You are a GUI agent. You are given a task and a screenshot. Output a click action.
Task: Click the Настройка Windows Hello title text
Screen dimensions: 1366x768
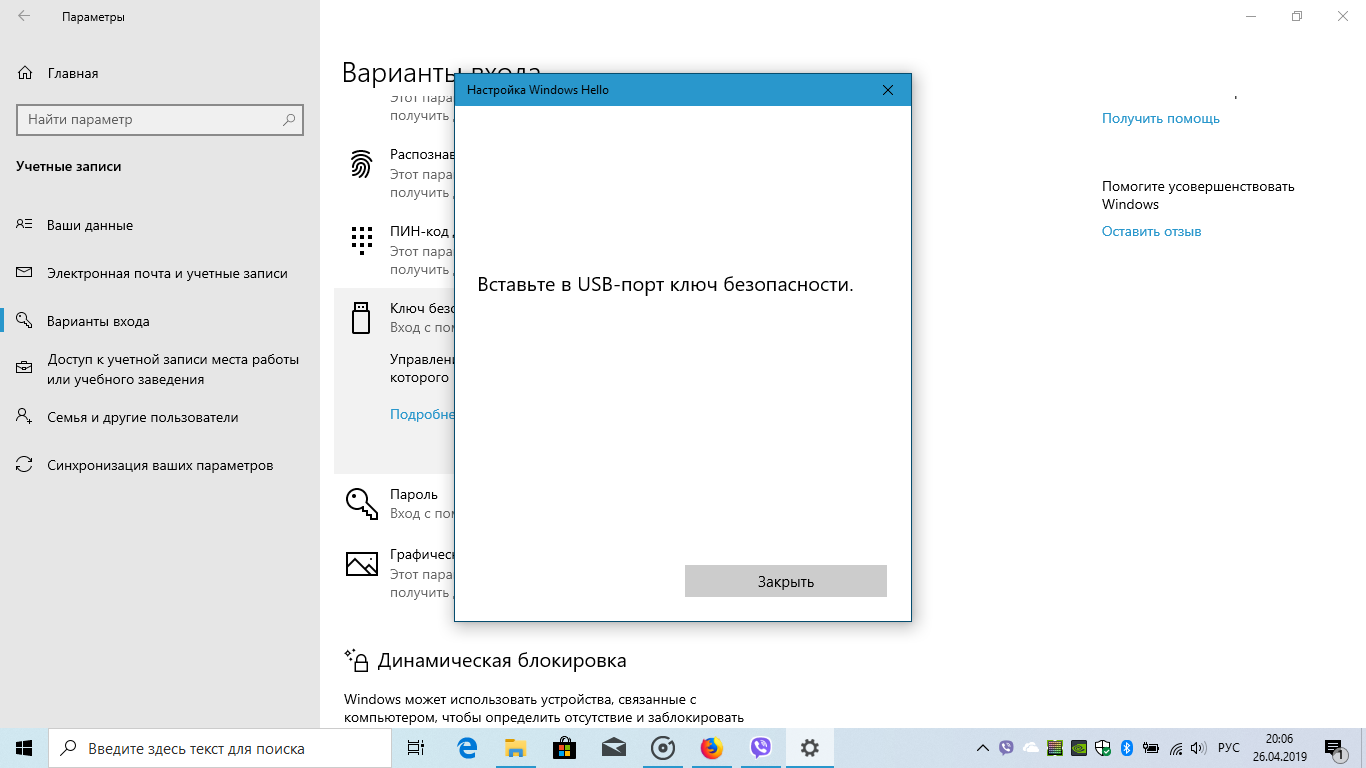pyautogui.click(x=538, y=90)
